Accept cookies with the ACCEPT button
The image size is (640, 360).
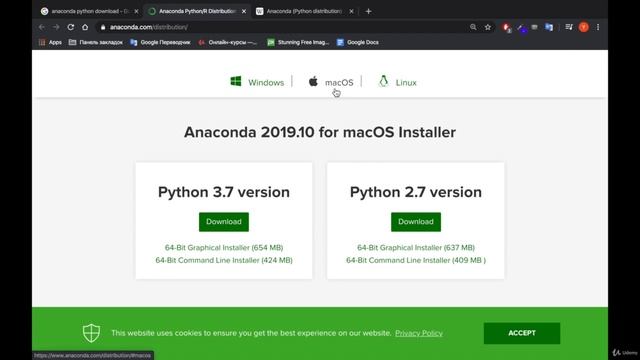click(x=522, y=333)
